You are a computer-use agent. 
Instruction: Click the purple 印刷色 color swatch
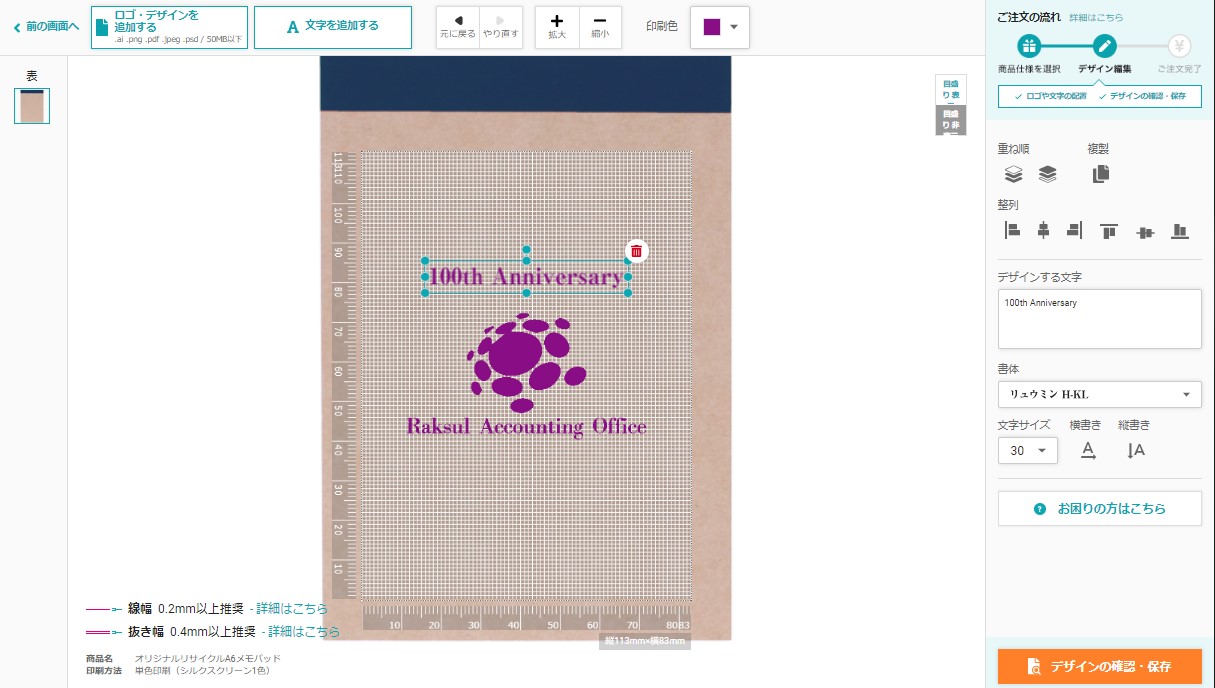(712, 27)
